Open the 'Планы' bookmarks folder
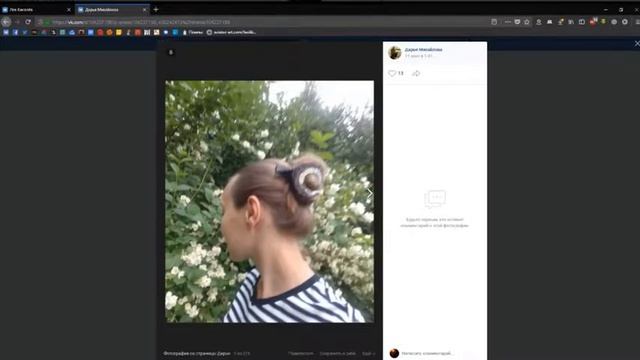This screenshot has height=360, width=640. tap(193, 32)
